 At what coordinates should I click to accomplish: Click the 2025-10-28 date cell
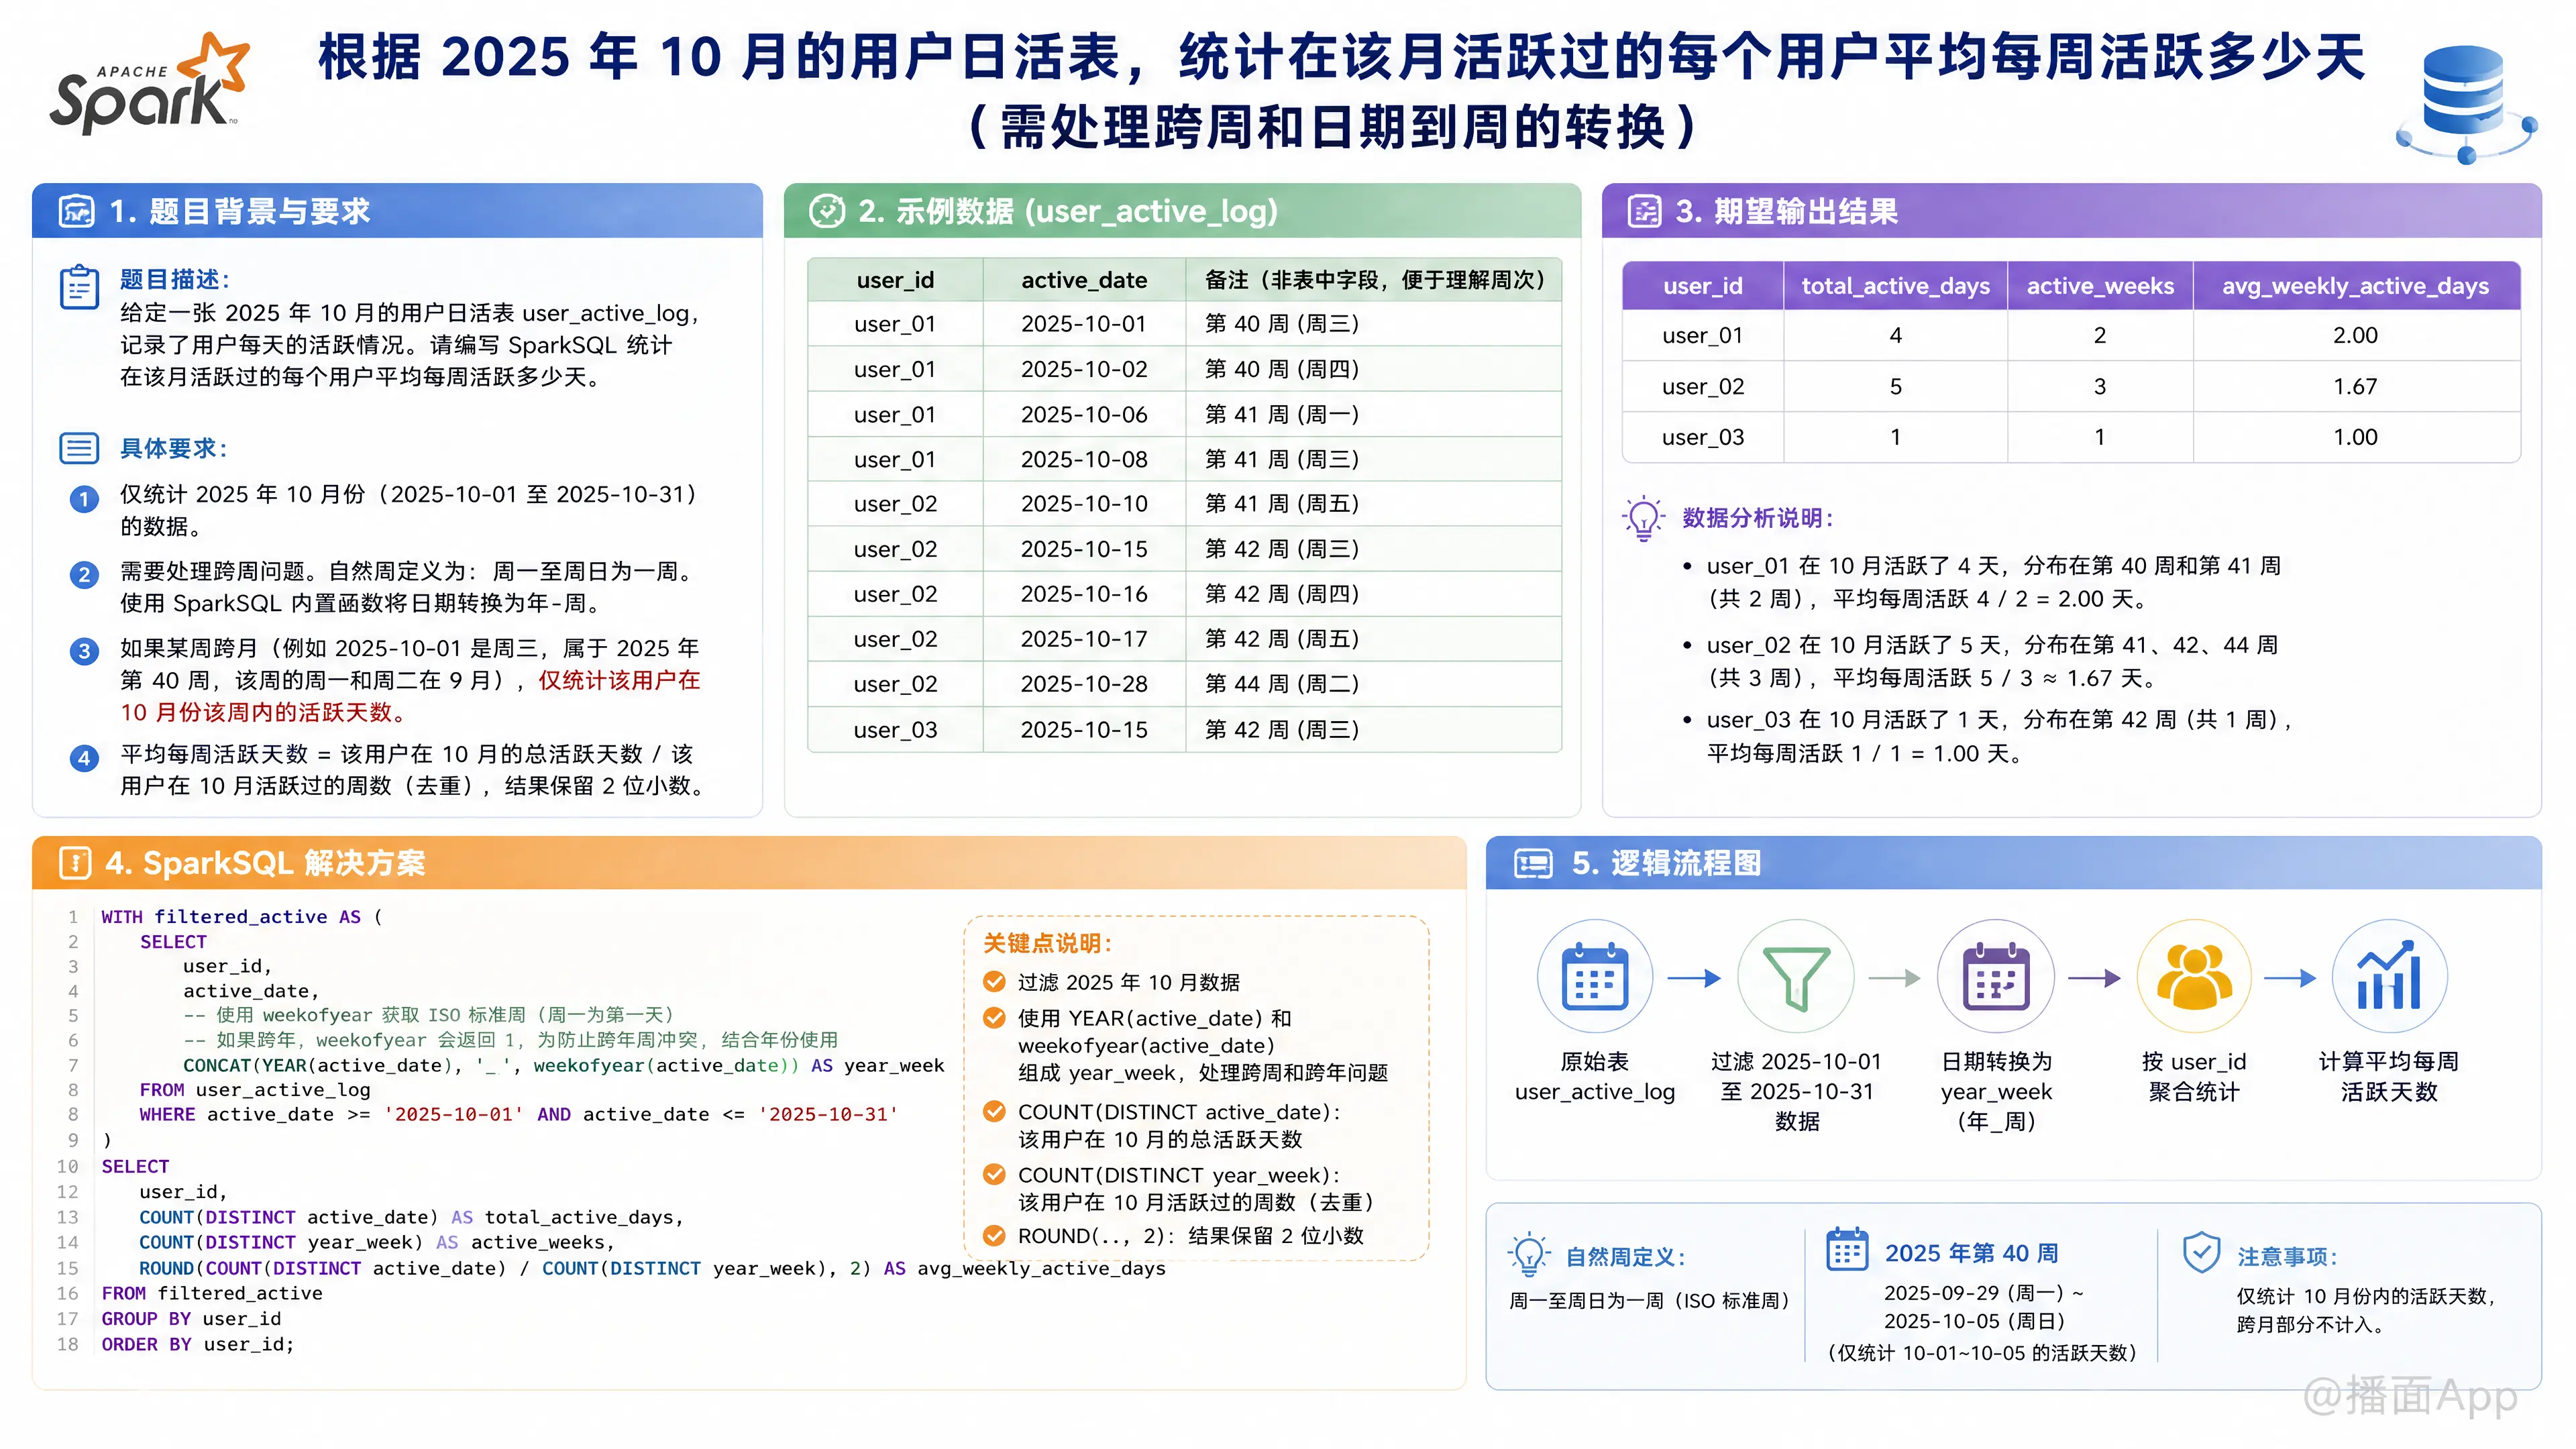[1084, 684]
